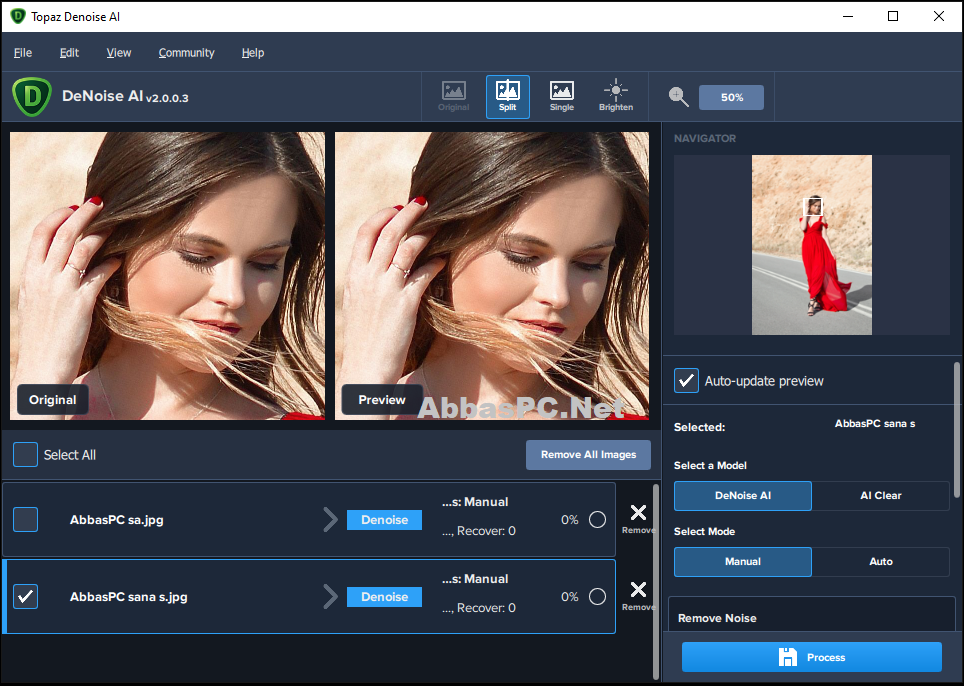964x686 pixels.
Task: Click the Topaz title bar app icon
Action: coord(18,16)
